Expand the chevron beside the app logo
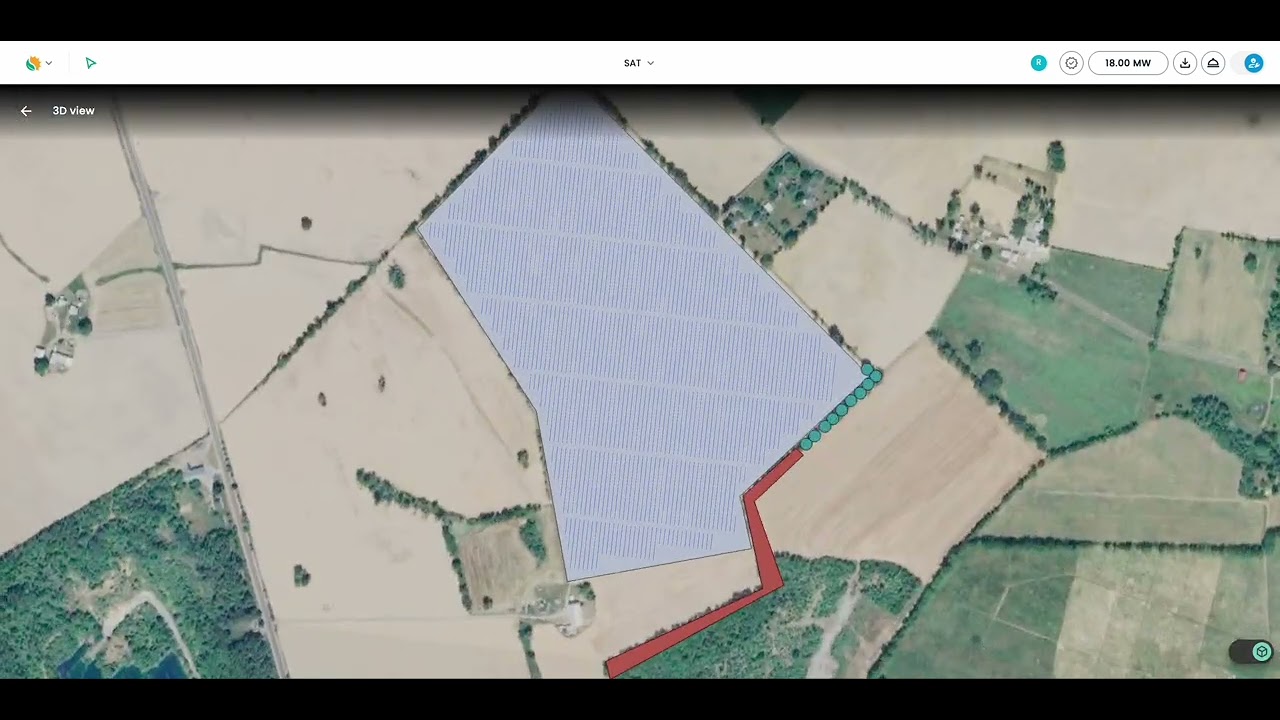 pyautogui.click(x=49, y=63)
